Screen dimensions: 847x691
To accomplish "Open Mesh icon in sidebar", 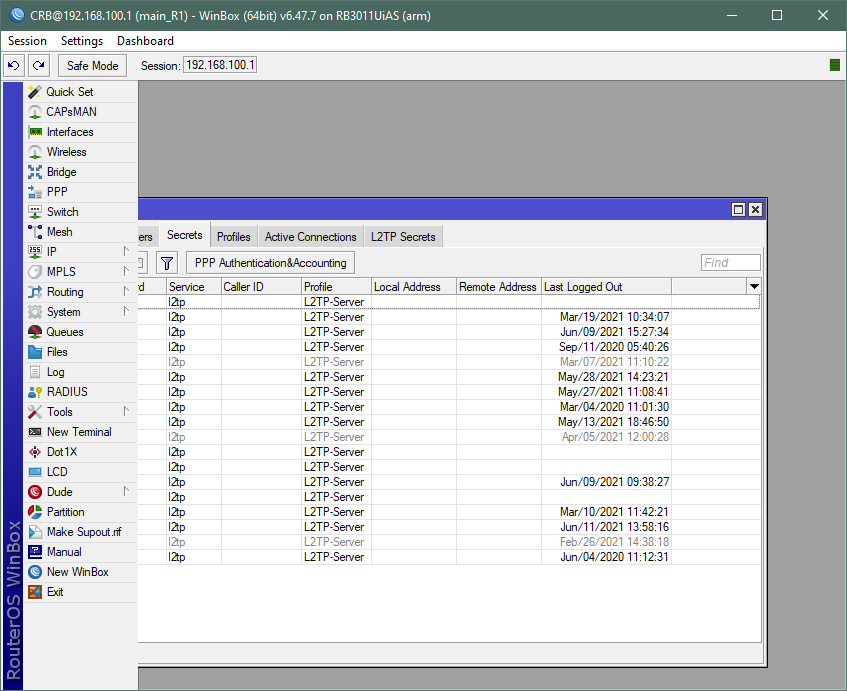I will coord(35,232).
